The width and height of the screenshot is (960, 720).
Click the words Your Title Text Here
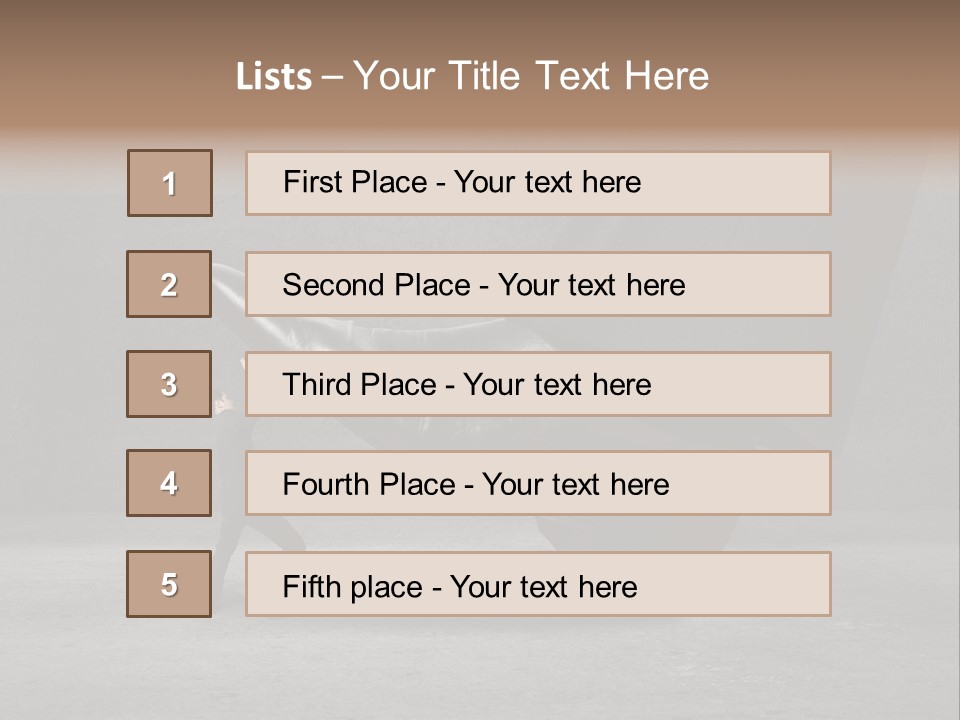point(531,76)
